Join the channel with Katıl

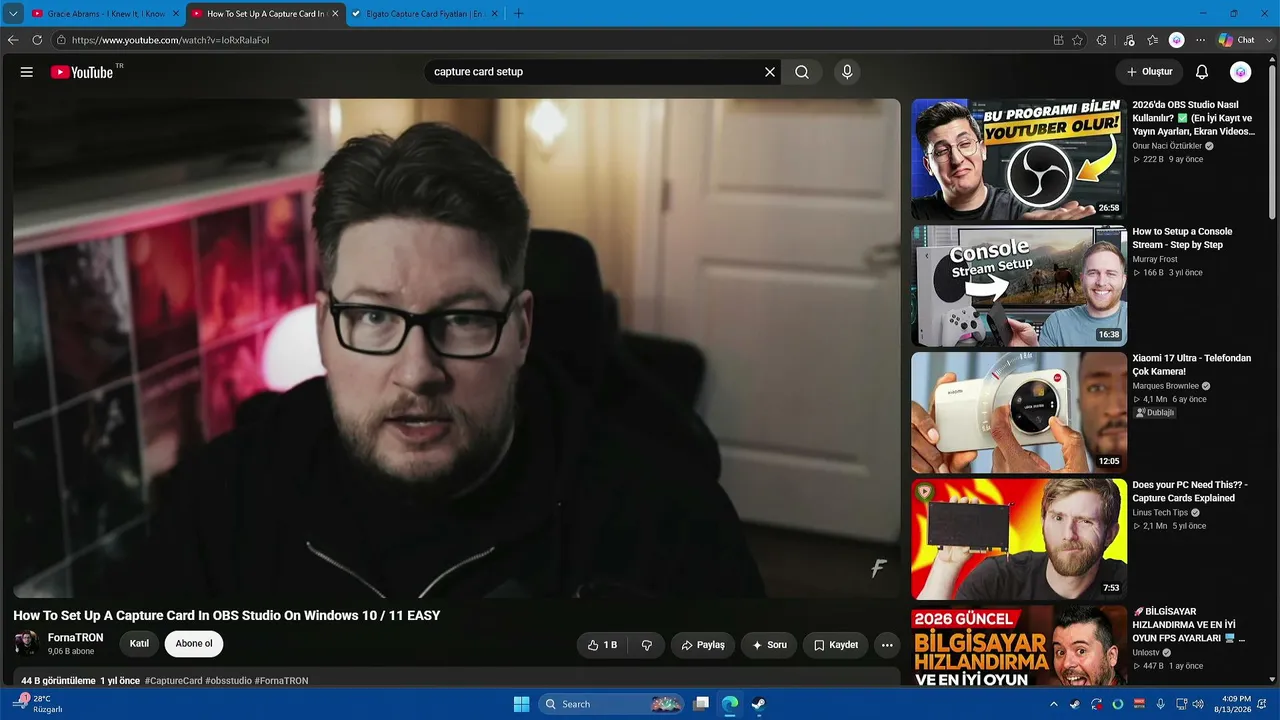(x=139, y=644)
